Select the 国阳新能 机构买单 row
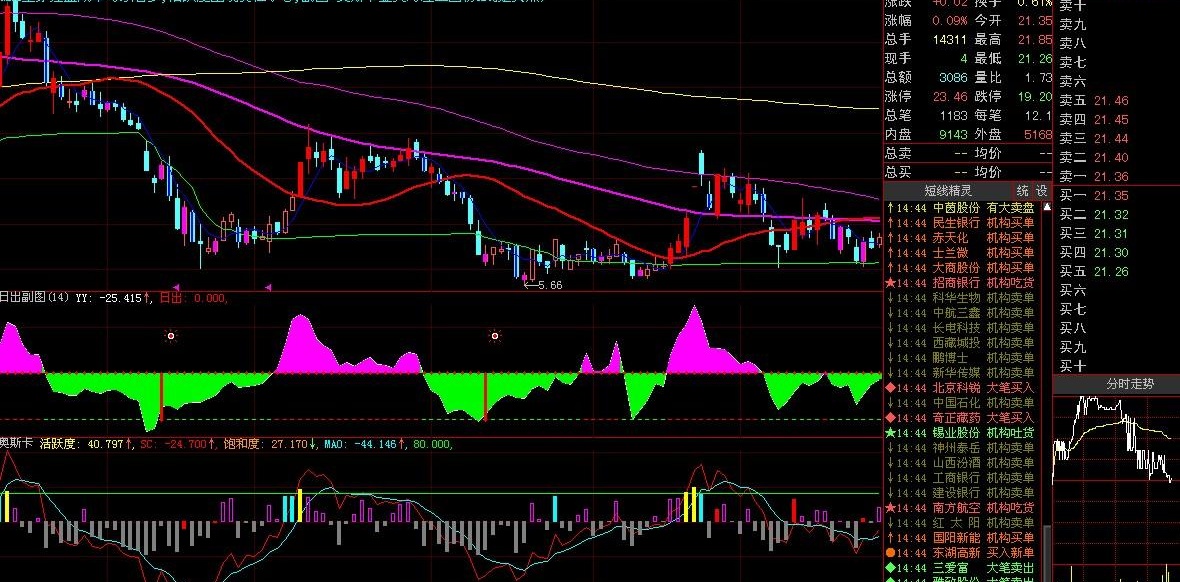 tap(963, 538)
